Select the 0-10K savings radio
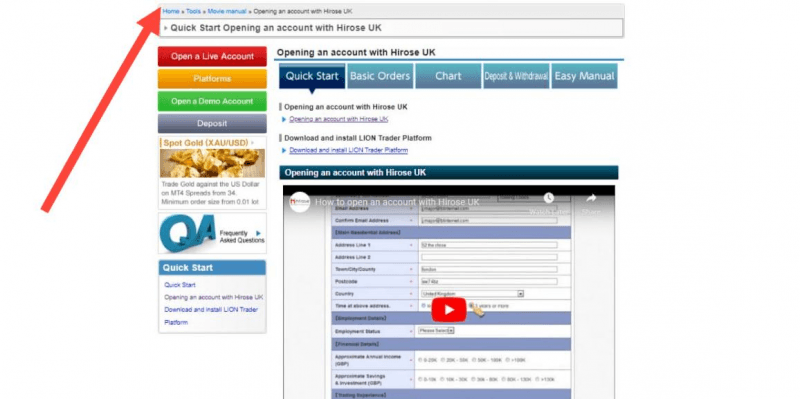 pos(421,380)
